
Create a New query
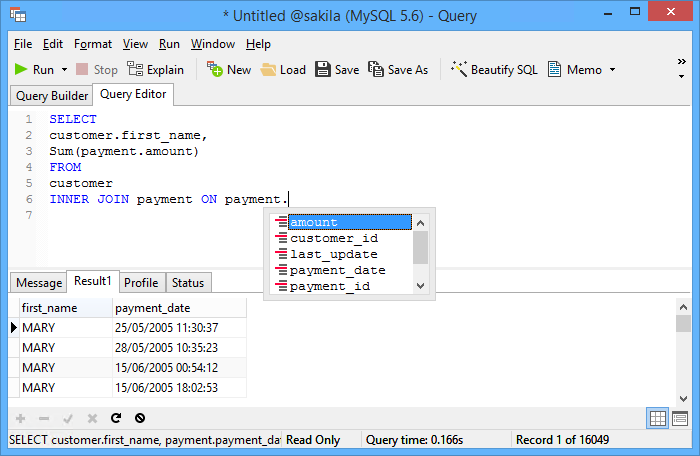click(x=229, y=70)
